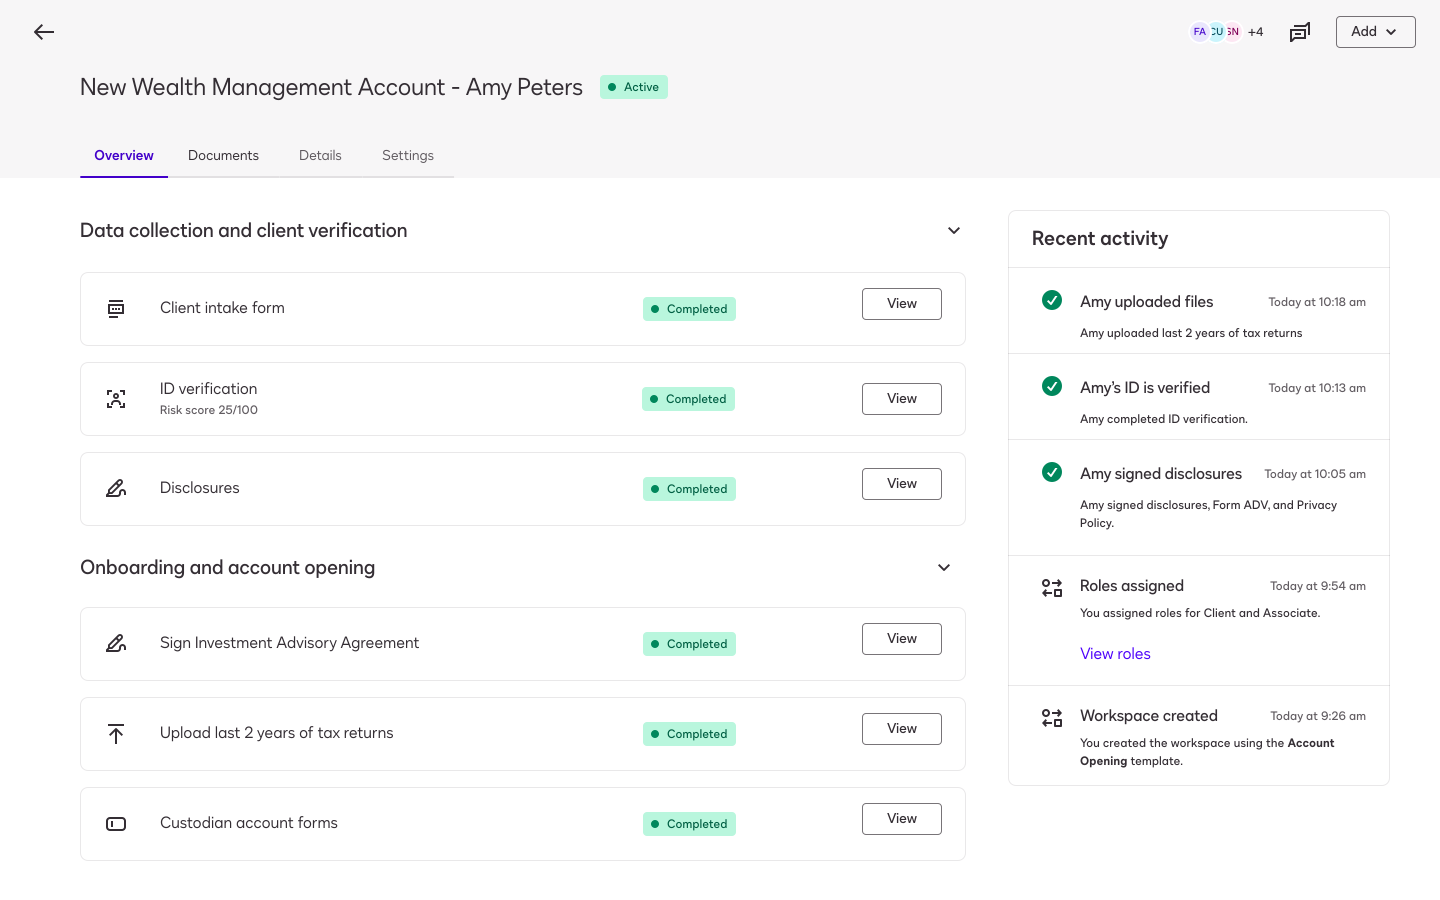This screenshot has height=900, width=1440.
Task: Click the View roles link
Action: pos(1115,653)
